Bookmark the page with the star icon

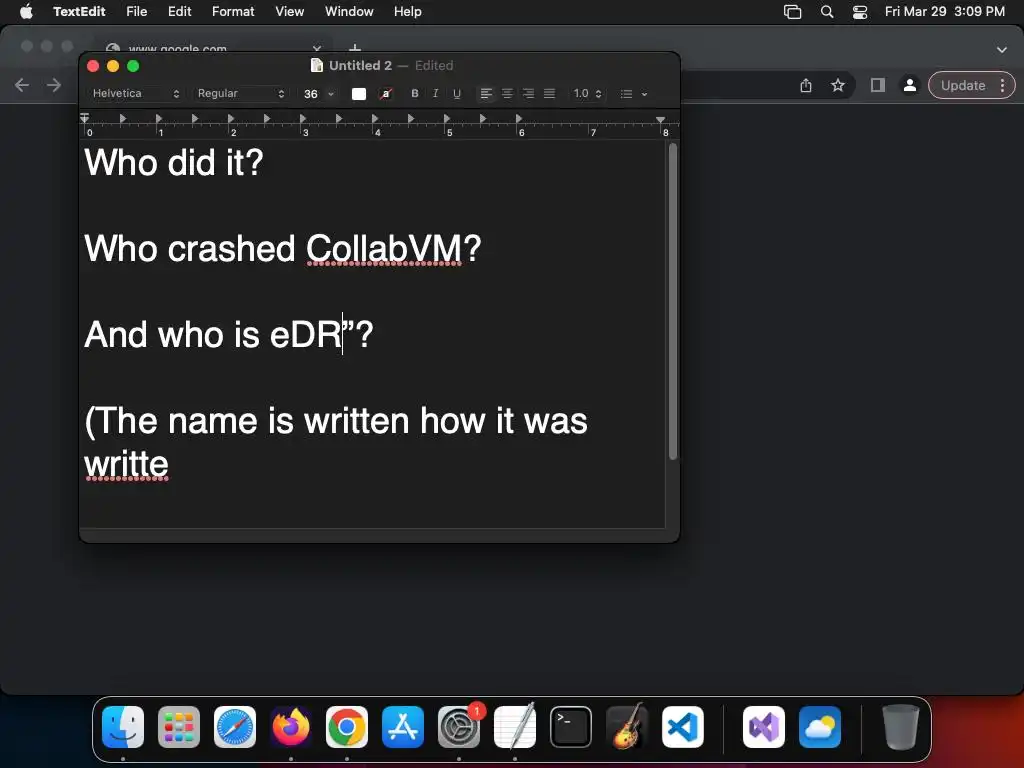click(838, 85)
